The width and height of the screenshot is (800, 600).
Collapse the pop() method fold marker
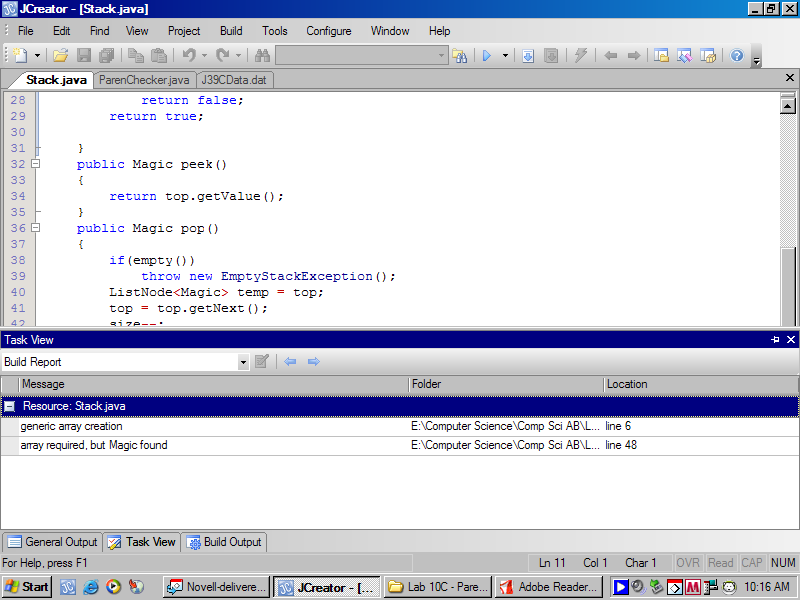pyautogui.click(x=35, y=228)
